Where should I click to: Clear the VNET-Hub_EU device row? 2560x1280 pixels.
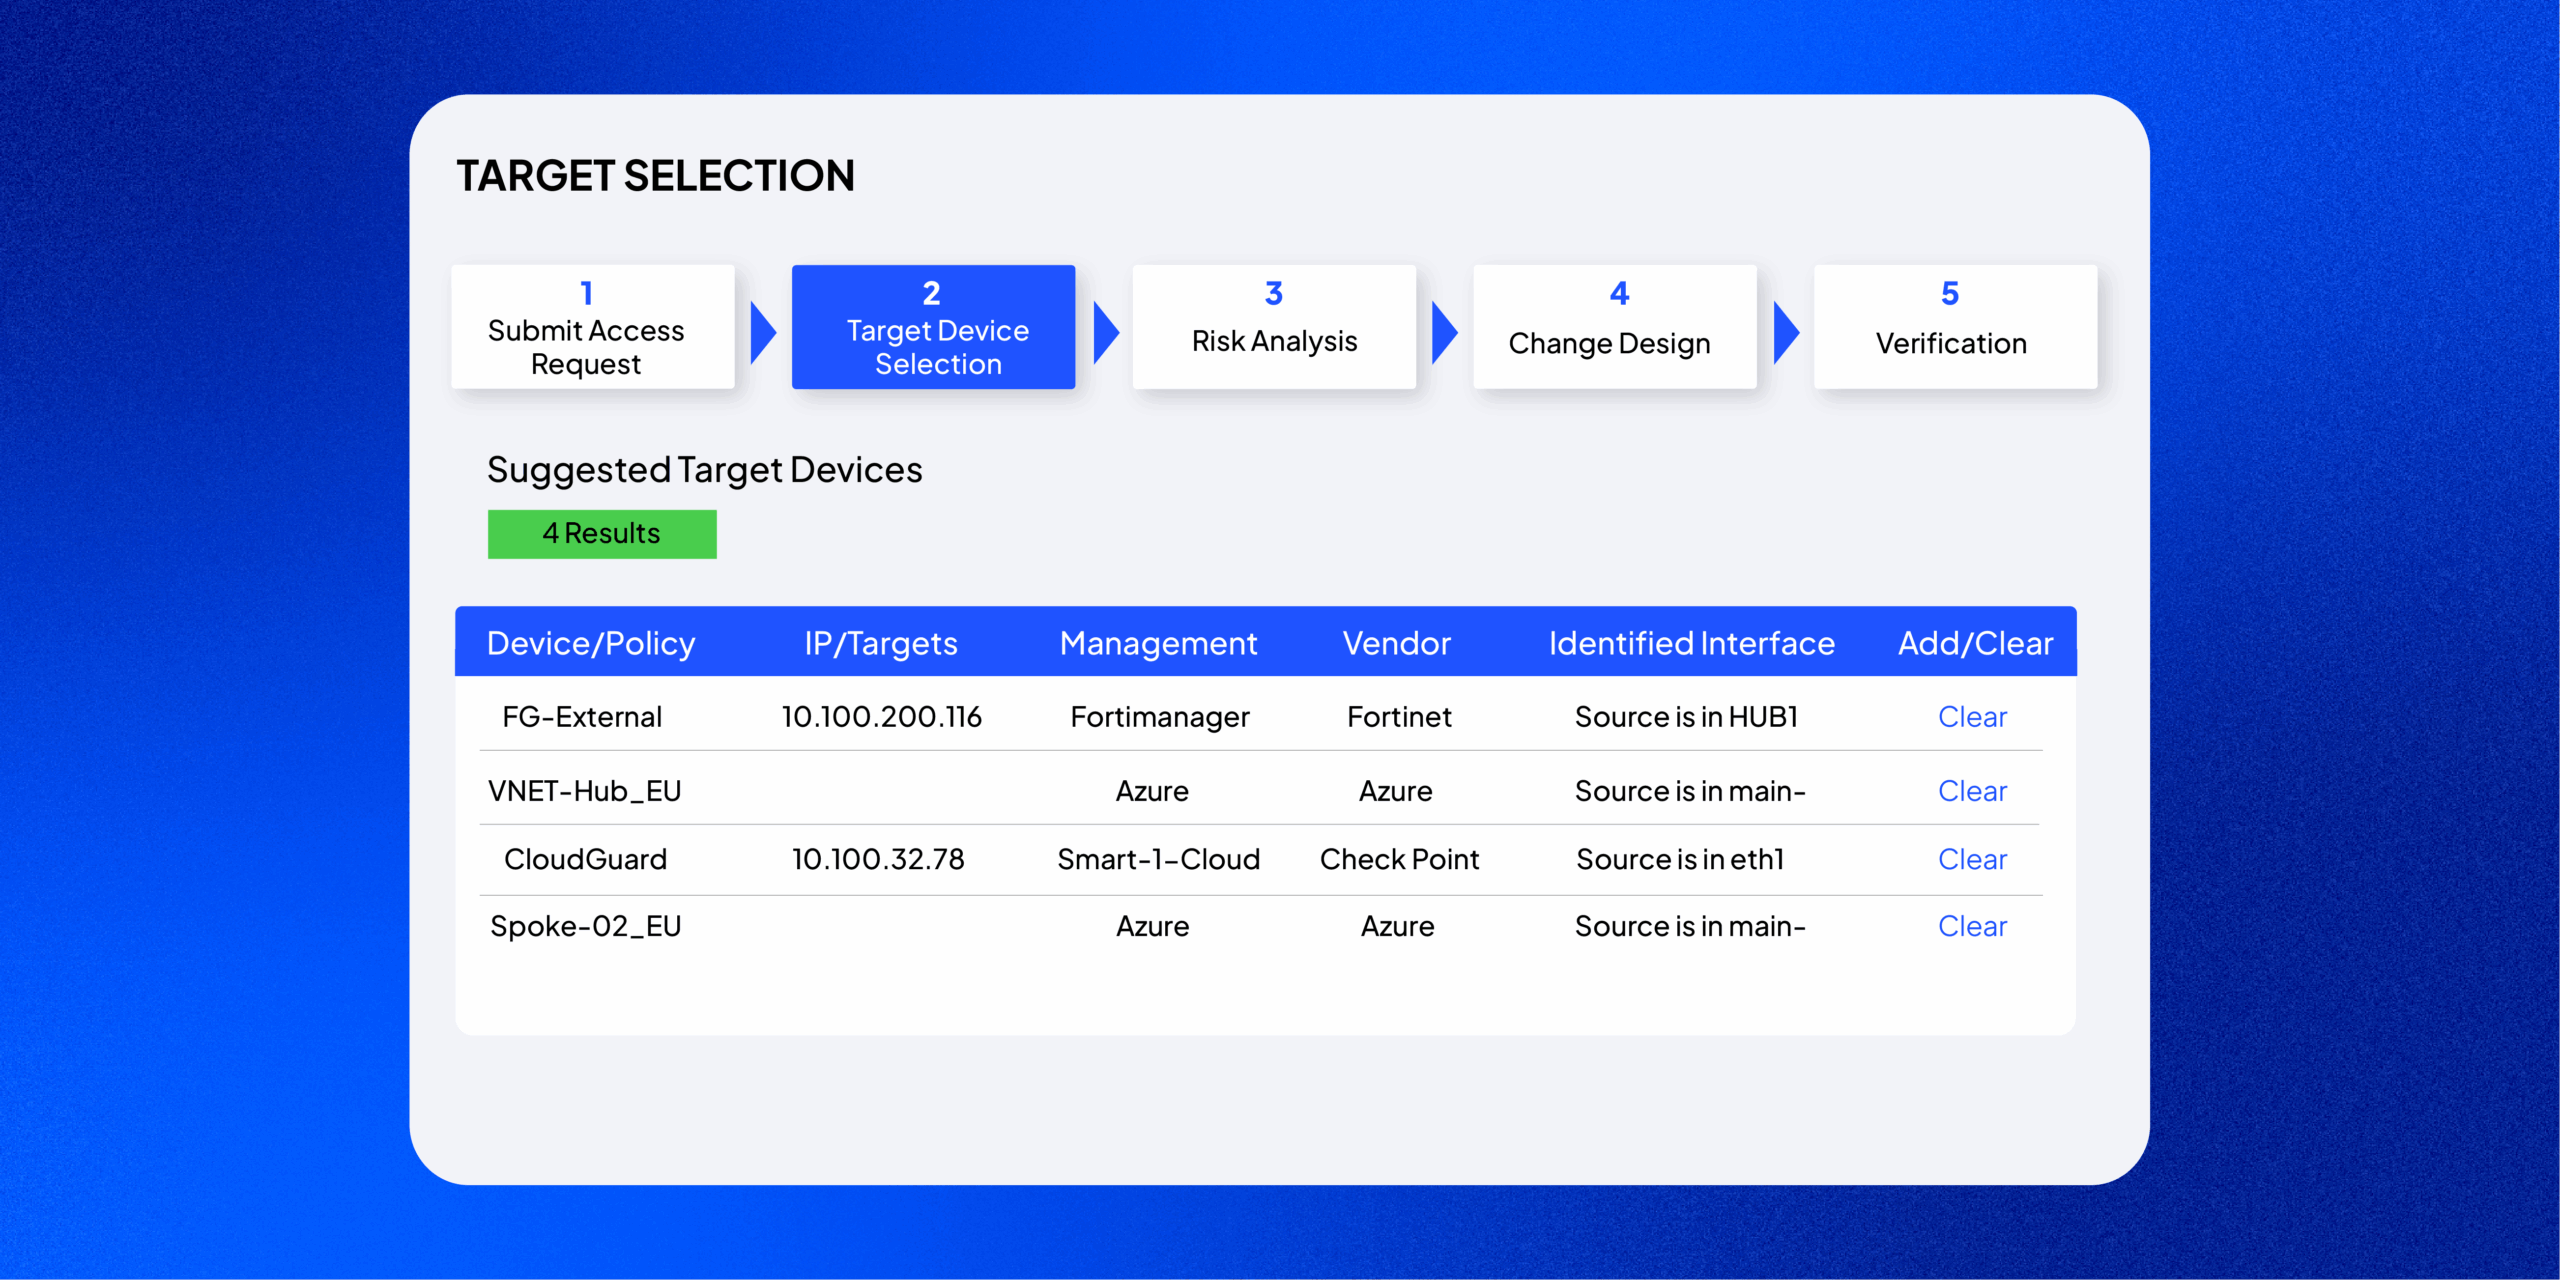click(1972, 791)
